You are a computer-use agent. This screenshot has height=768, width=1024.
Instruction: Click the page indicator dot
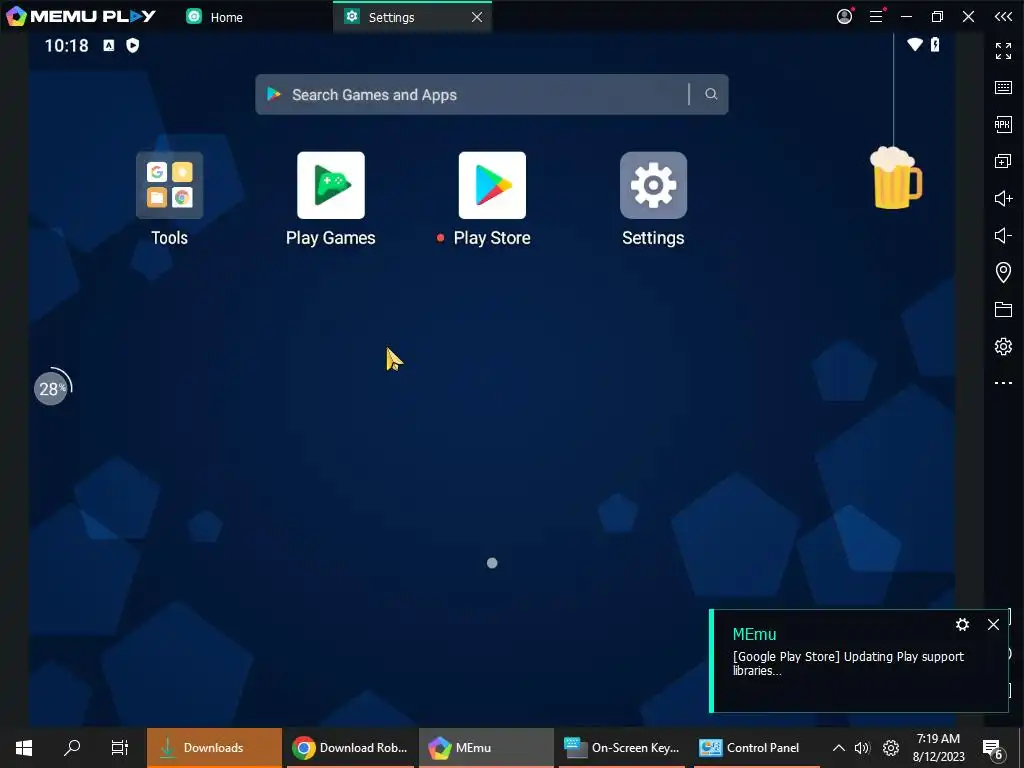[x=492, y=563]
